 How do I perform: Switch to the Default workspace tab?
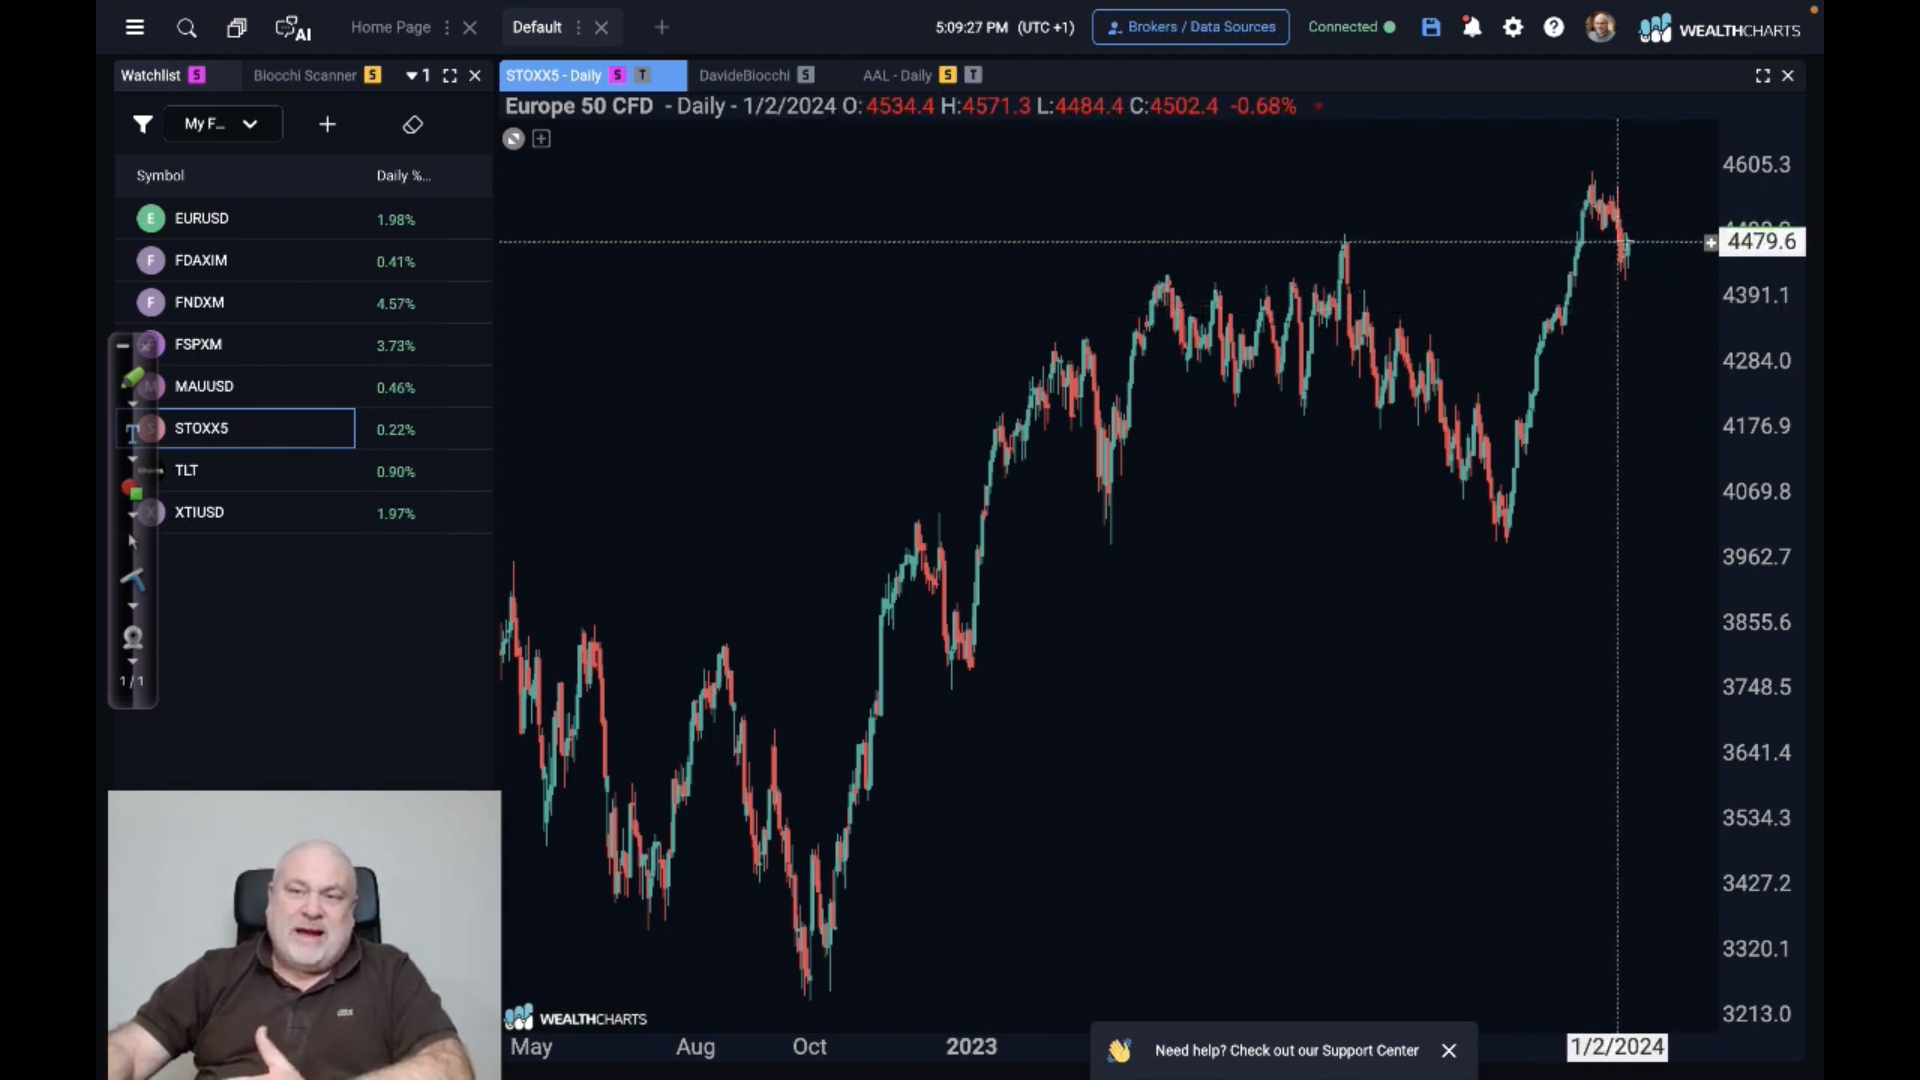click(537, 28)
